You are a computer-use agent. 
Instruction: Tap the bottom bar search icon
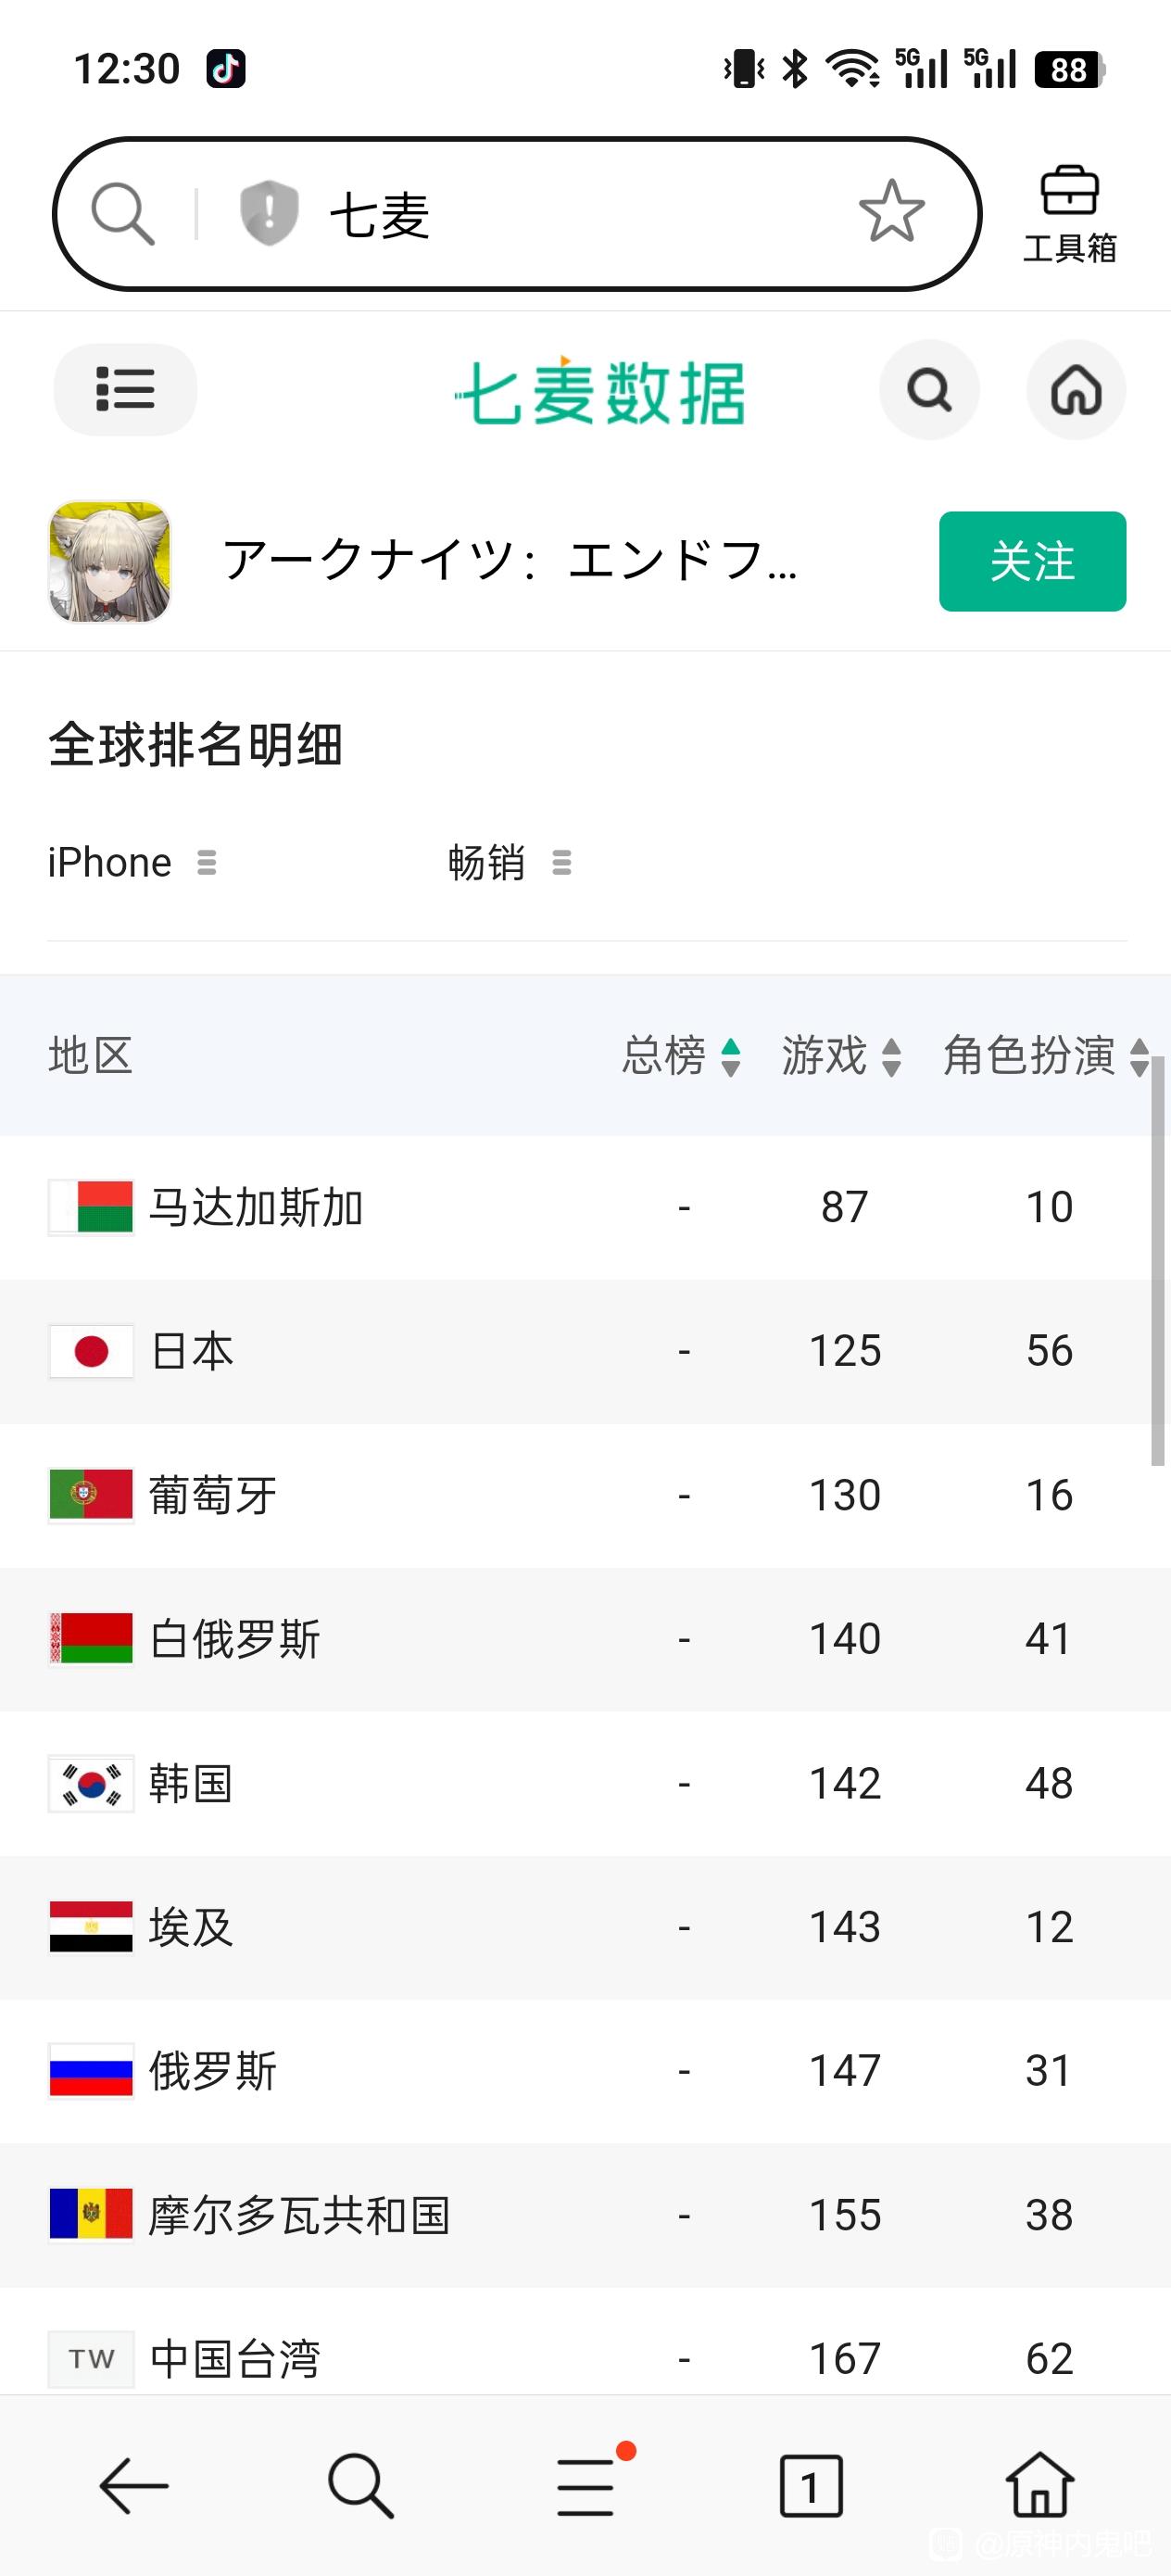pos(360,2485)
